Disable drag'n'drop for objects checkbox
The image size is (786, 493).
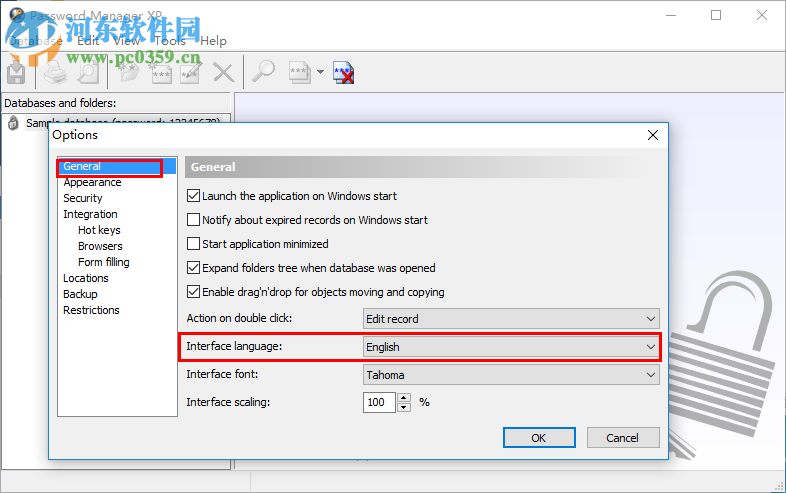click(193, 292)
